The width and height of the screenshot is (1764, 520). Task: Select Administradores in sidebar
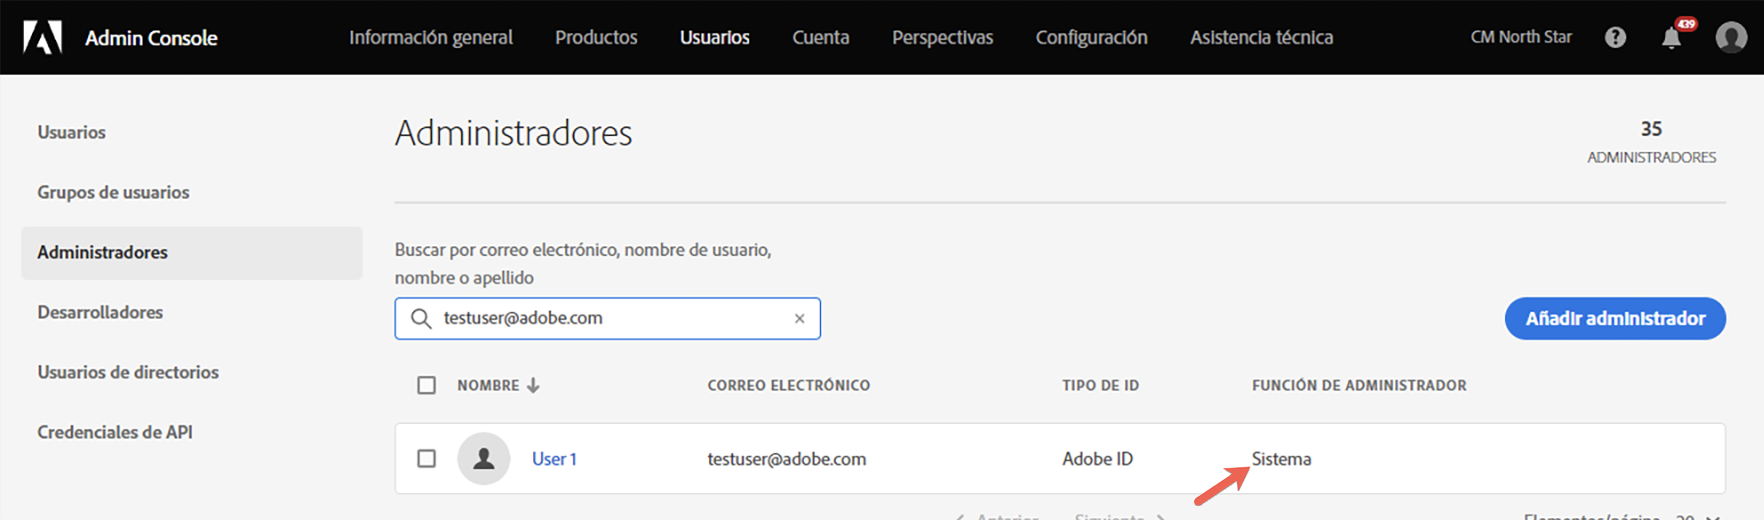pos(192,252)
